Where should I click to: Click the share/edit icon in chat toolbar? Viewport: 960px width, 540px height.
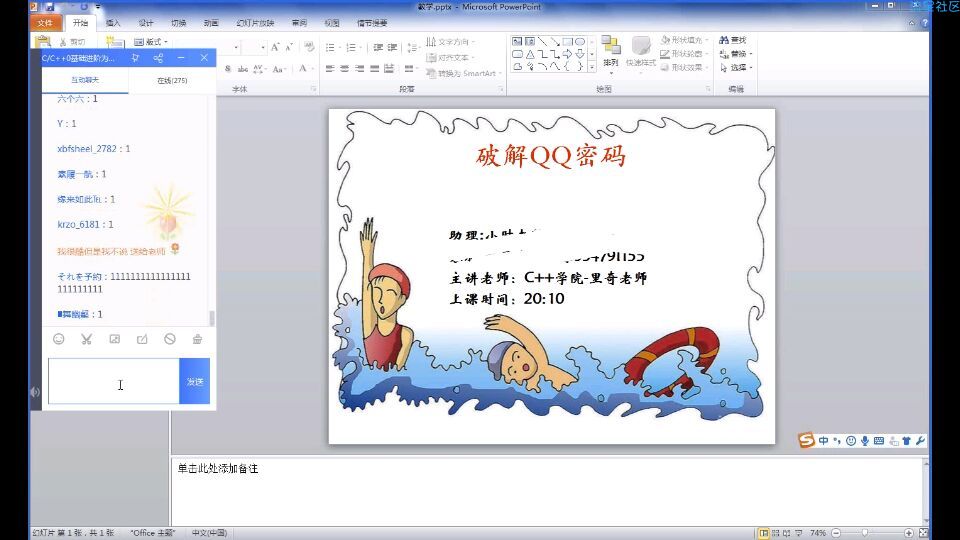(142, 339)
